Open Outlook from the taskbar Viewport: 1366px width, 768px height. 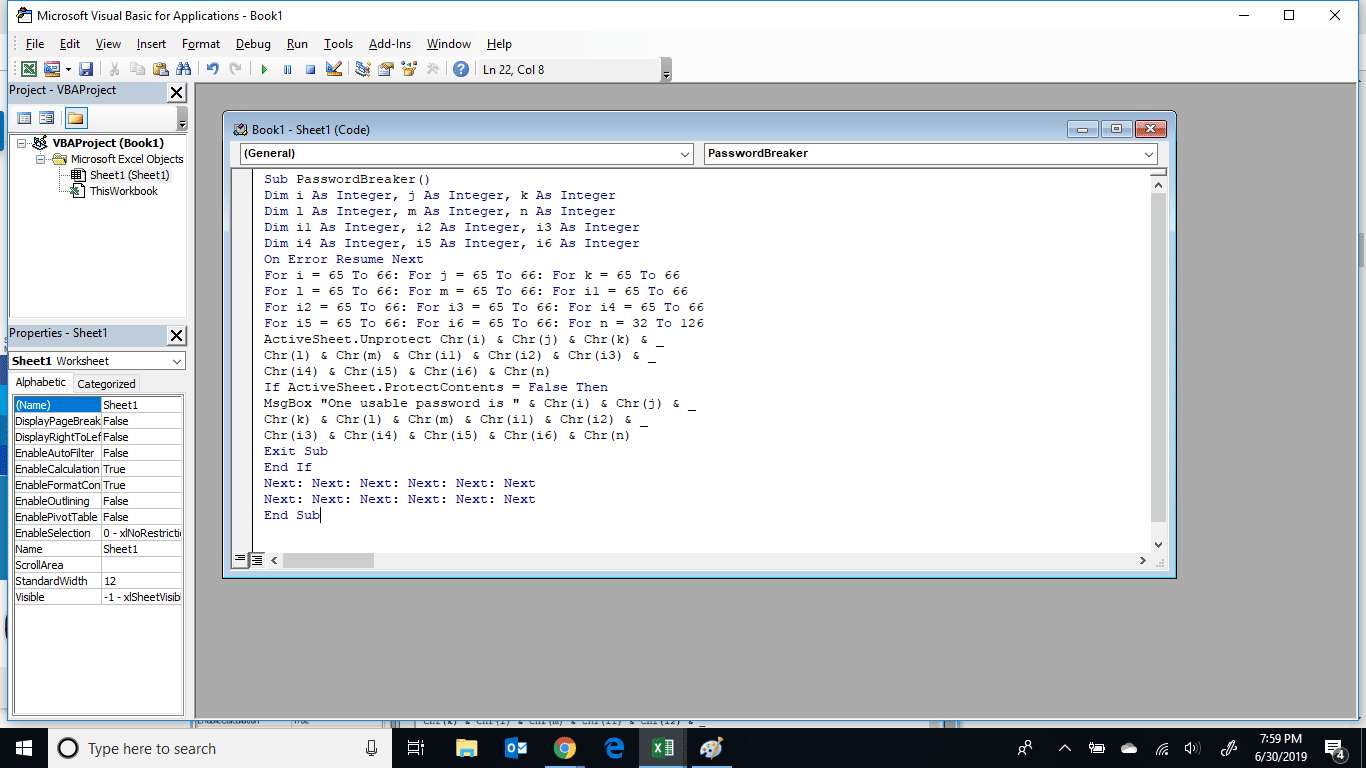(516, 748)
